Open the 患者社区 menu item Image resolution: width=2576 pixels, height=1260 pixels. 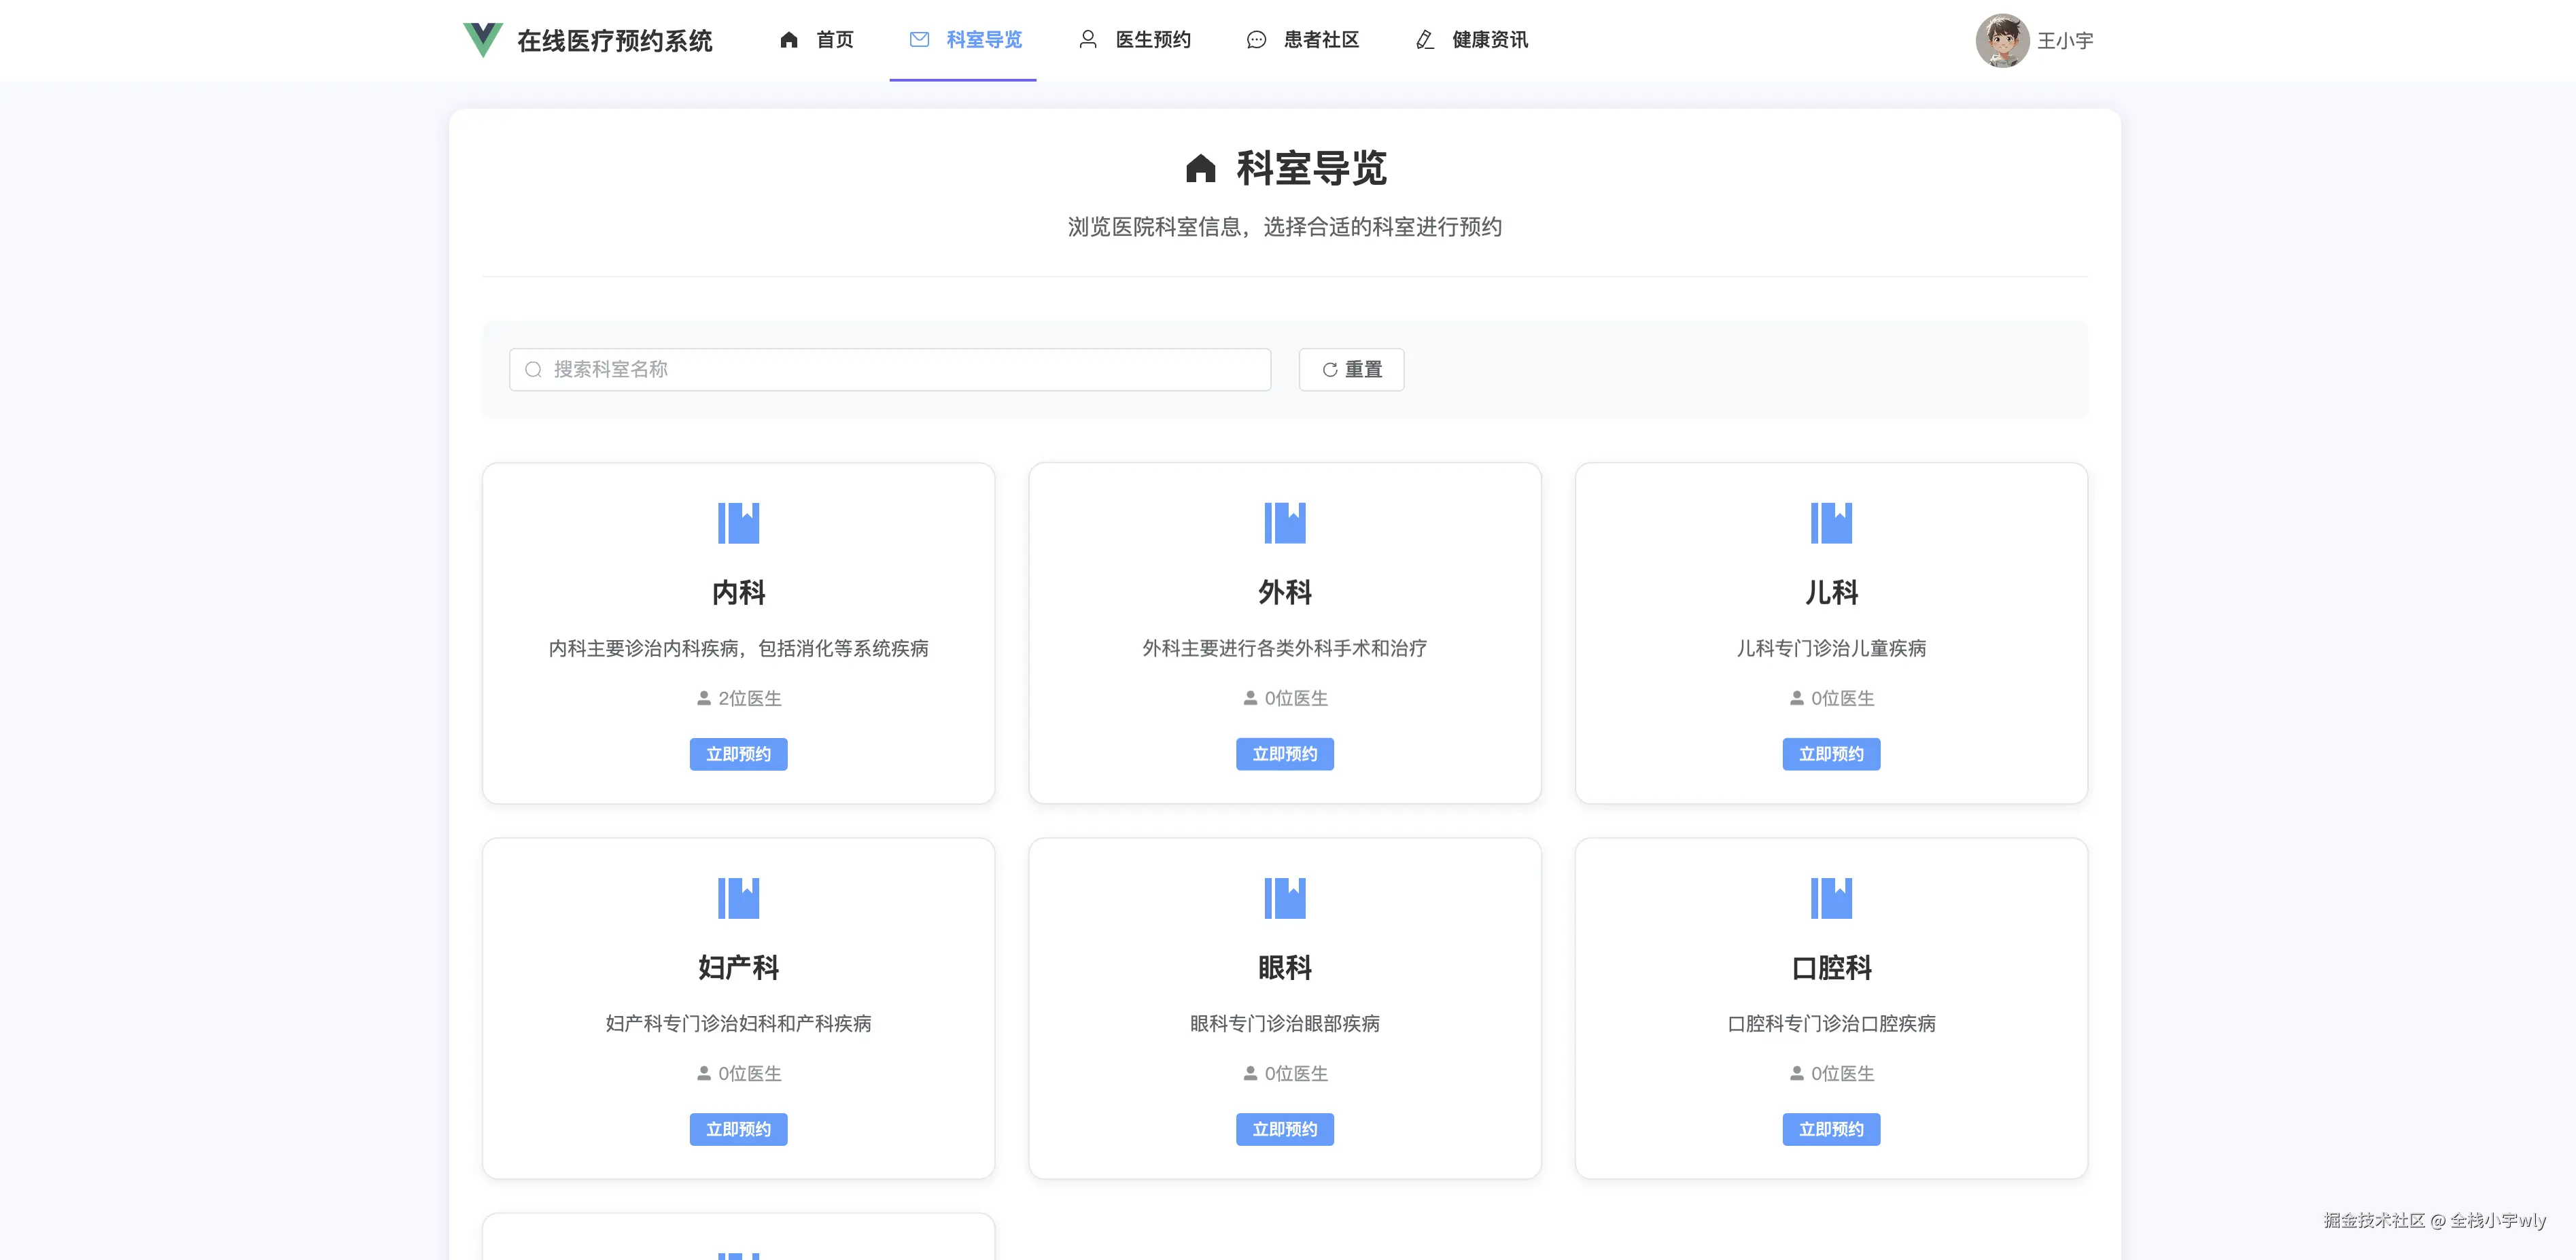1302,40
